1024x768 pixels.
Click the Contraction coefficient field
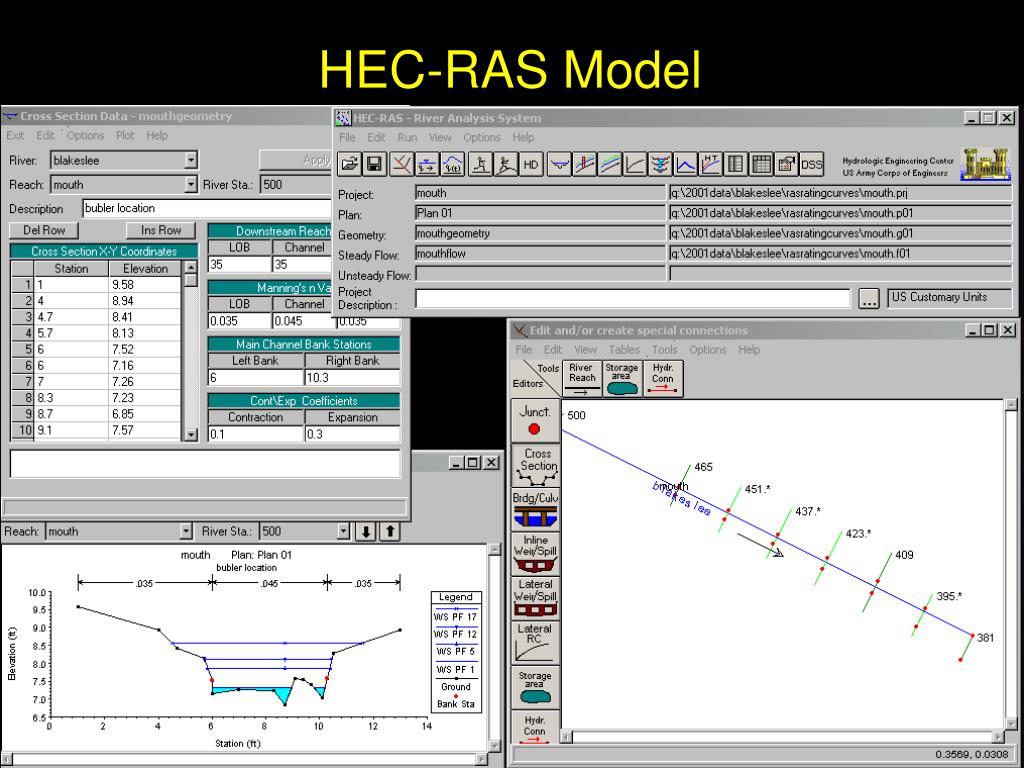click(256, 434)
